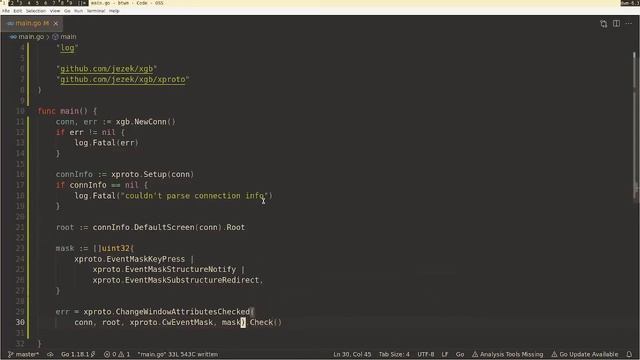Open the notifications bell
Viewport: 640px width, 360px height.
[629, 354]
